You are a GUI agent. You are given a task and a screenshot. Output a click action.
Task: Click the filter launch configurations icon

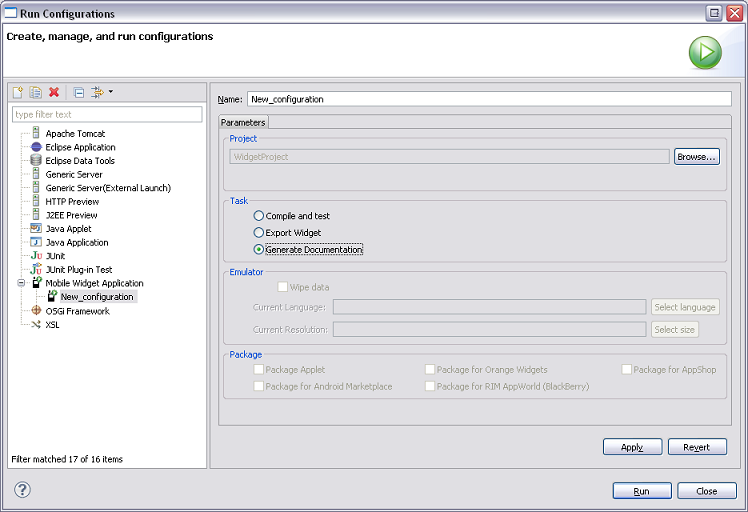[x=97, y=92]
